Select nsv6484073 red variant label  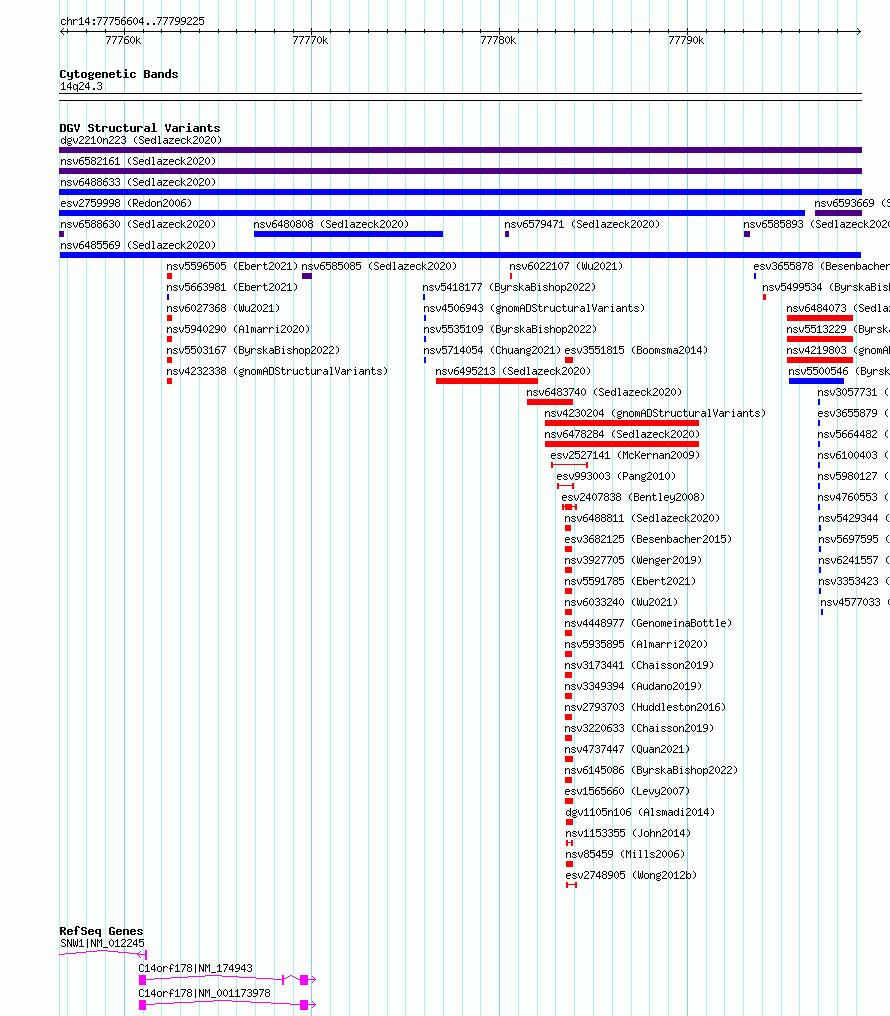(838, 308)
